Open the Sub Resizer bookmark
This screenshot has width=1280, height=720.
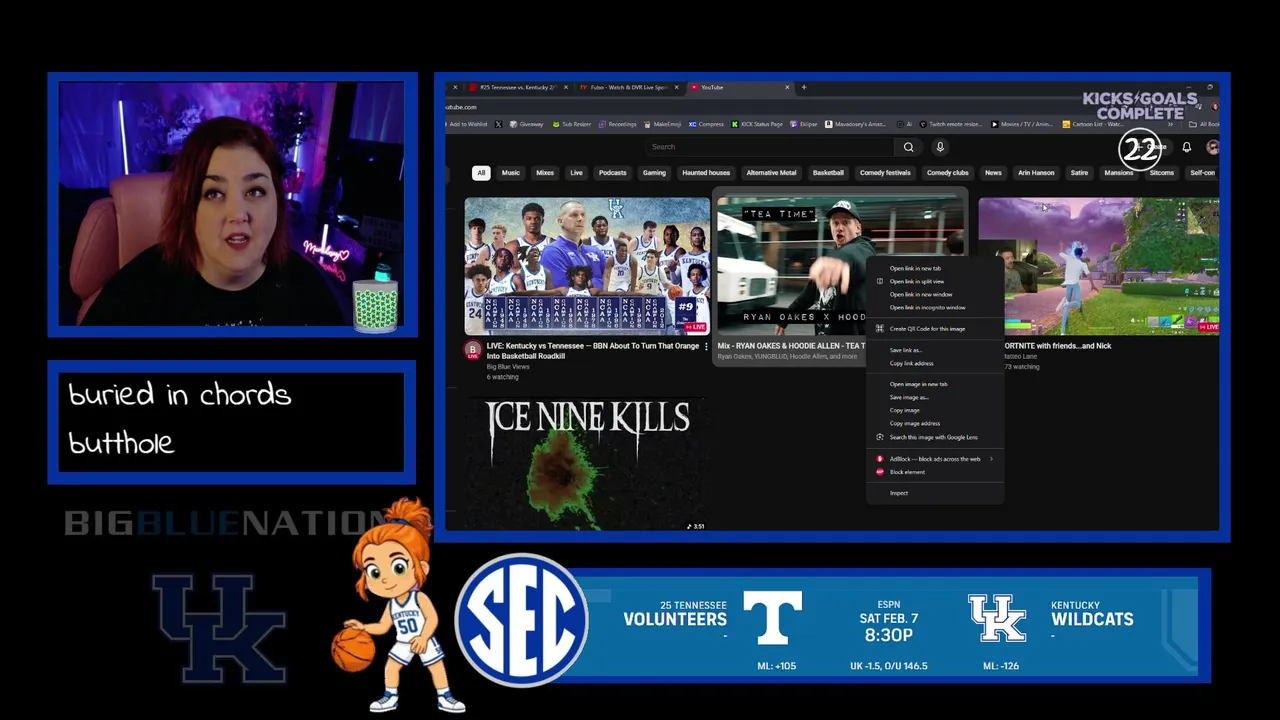(x=572, y=124)
